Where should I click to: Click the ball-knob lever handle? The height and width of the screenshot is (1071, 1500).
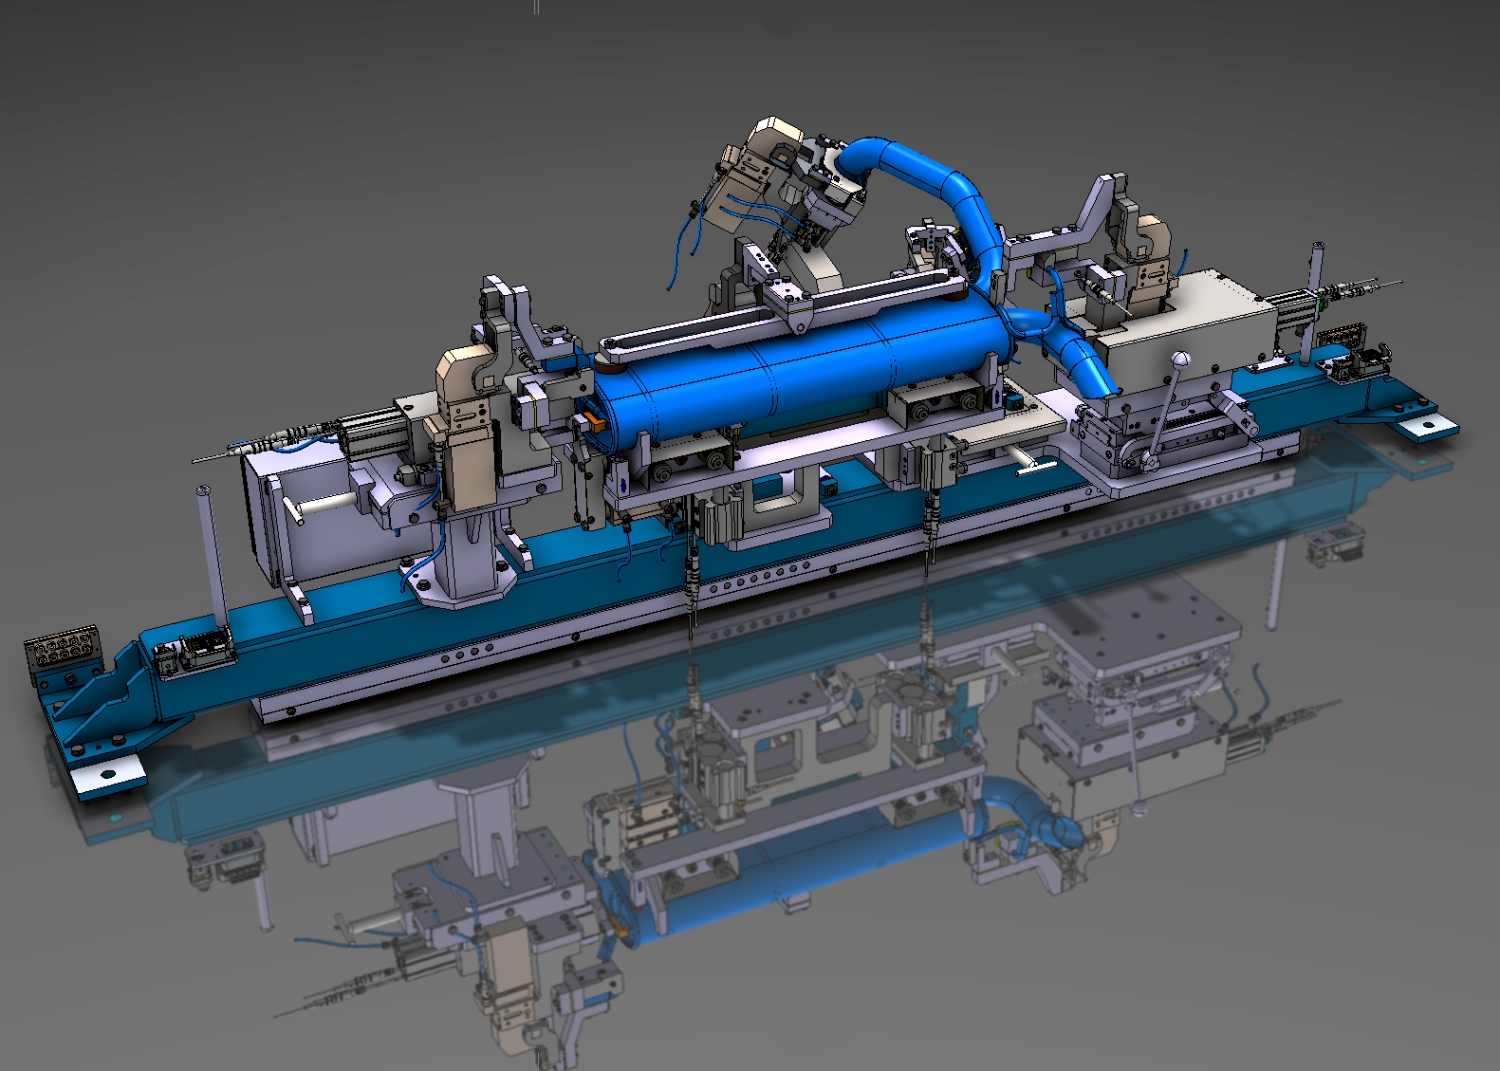click(x=1180, y=359)
